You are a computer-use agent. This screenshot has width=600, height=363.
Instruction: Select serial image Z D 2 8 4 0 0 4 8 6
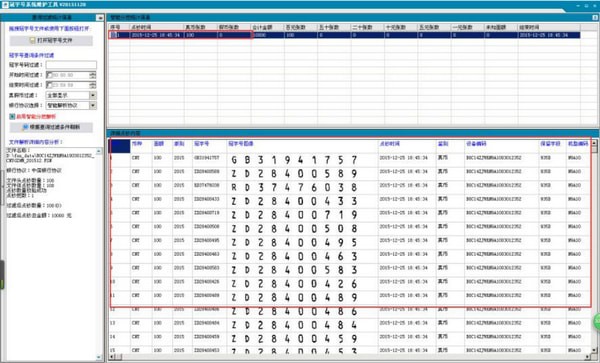[x=294, y=312]
